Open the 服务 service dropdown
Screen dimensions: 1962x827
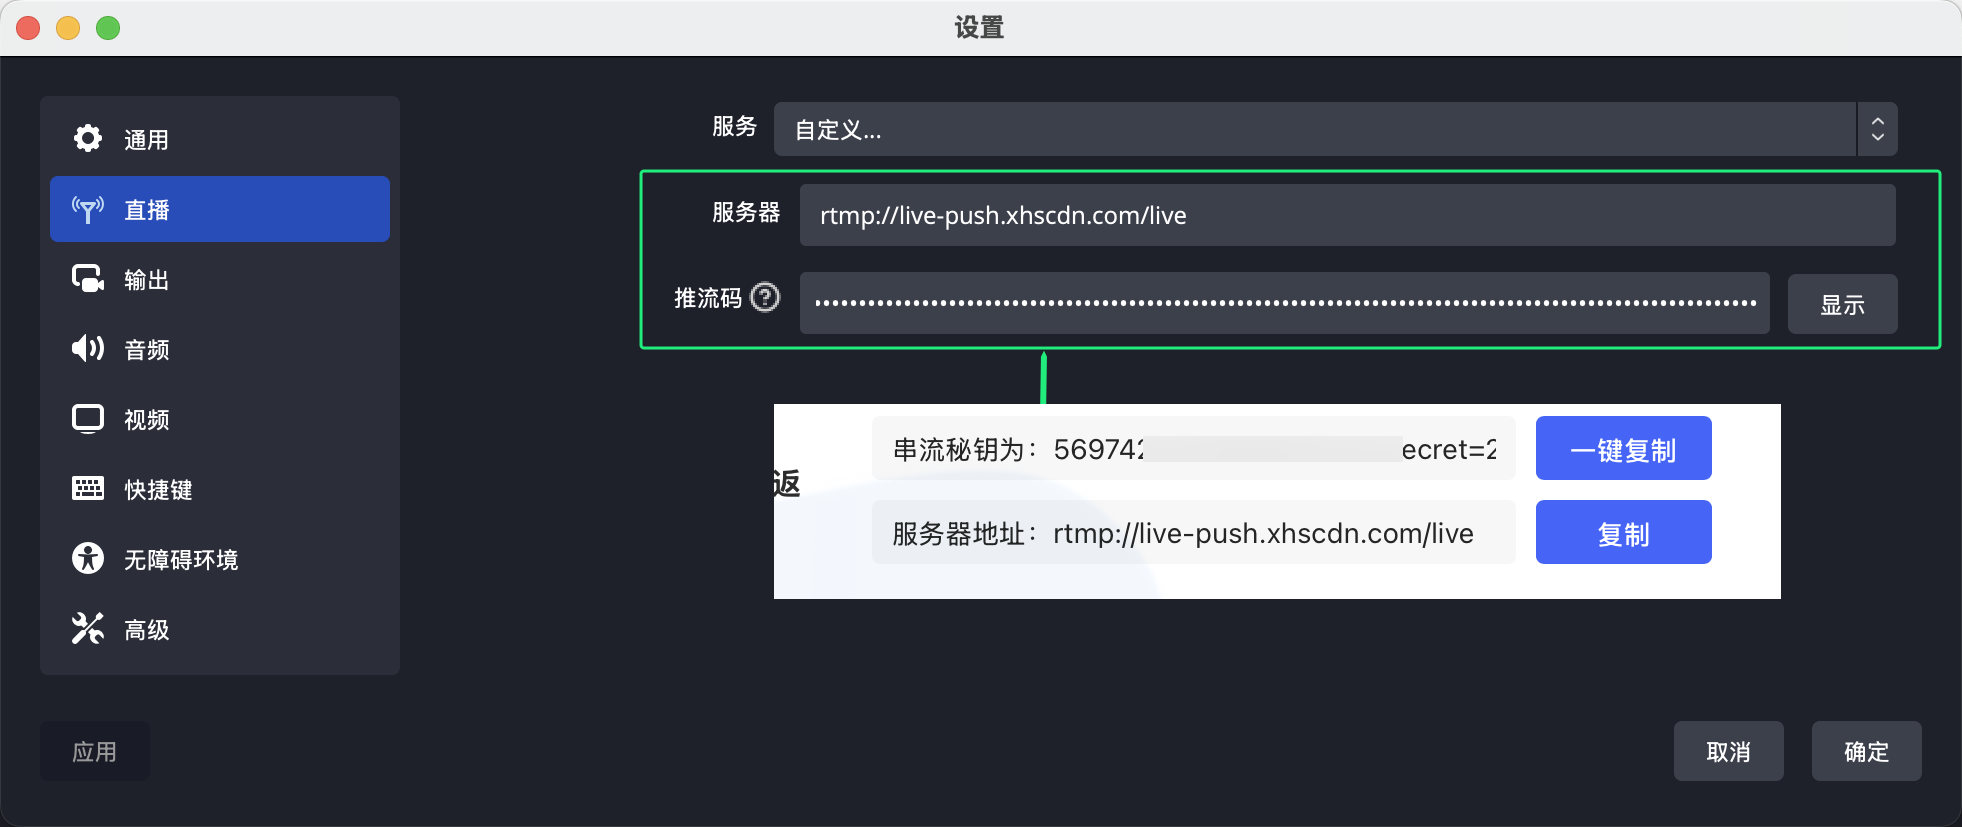(1314, 129)
